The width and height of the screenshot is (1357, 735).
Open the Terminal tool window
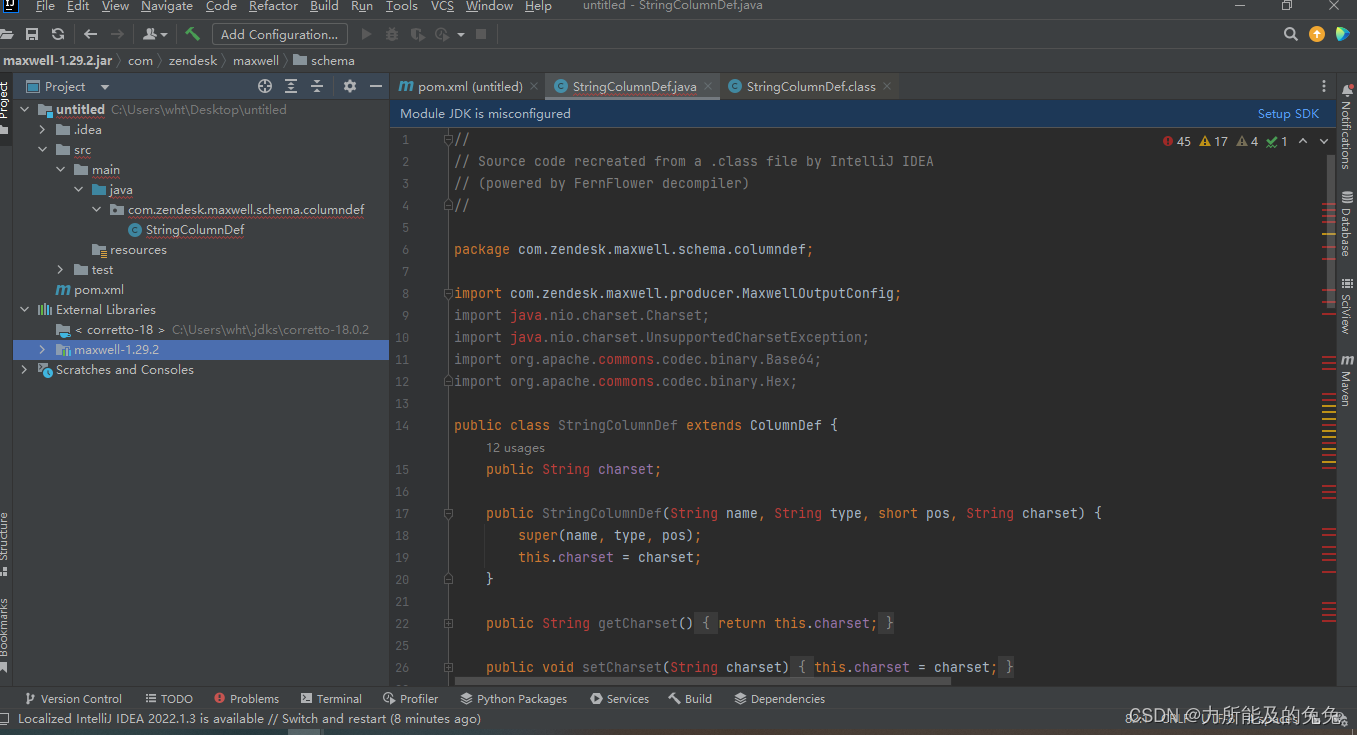click(330, 699)
